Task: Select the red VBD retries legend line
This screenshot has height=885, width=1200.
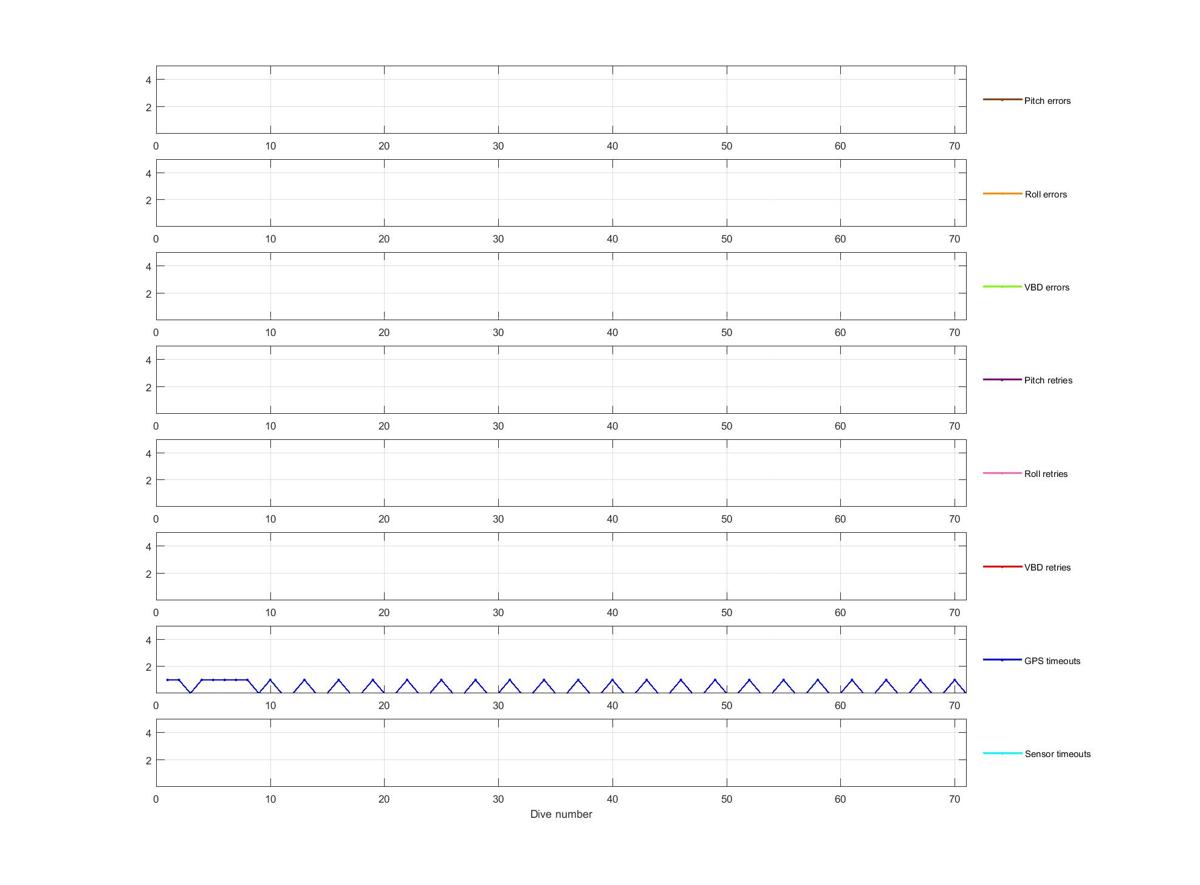Action: 1002,567
